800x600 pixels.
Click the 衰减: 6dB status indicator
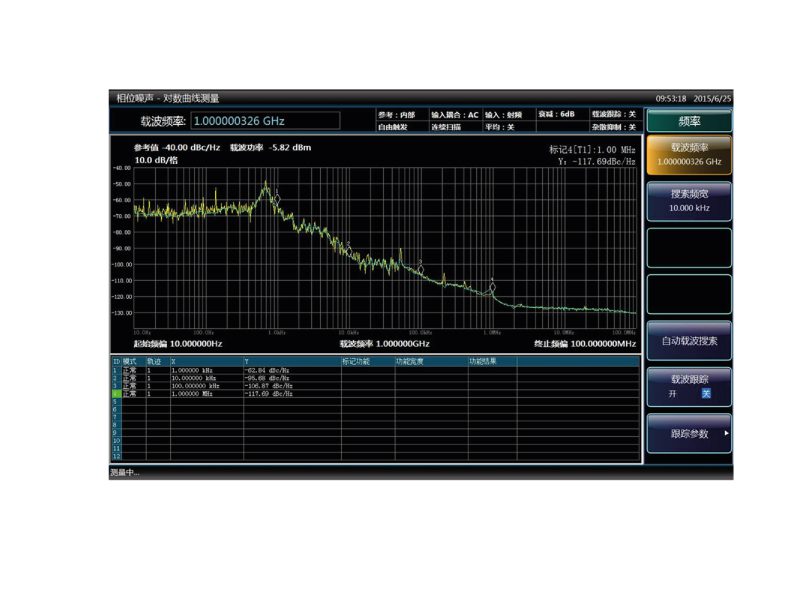tap(560, 115)
